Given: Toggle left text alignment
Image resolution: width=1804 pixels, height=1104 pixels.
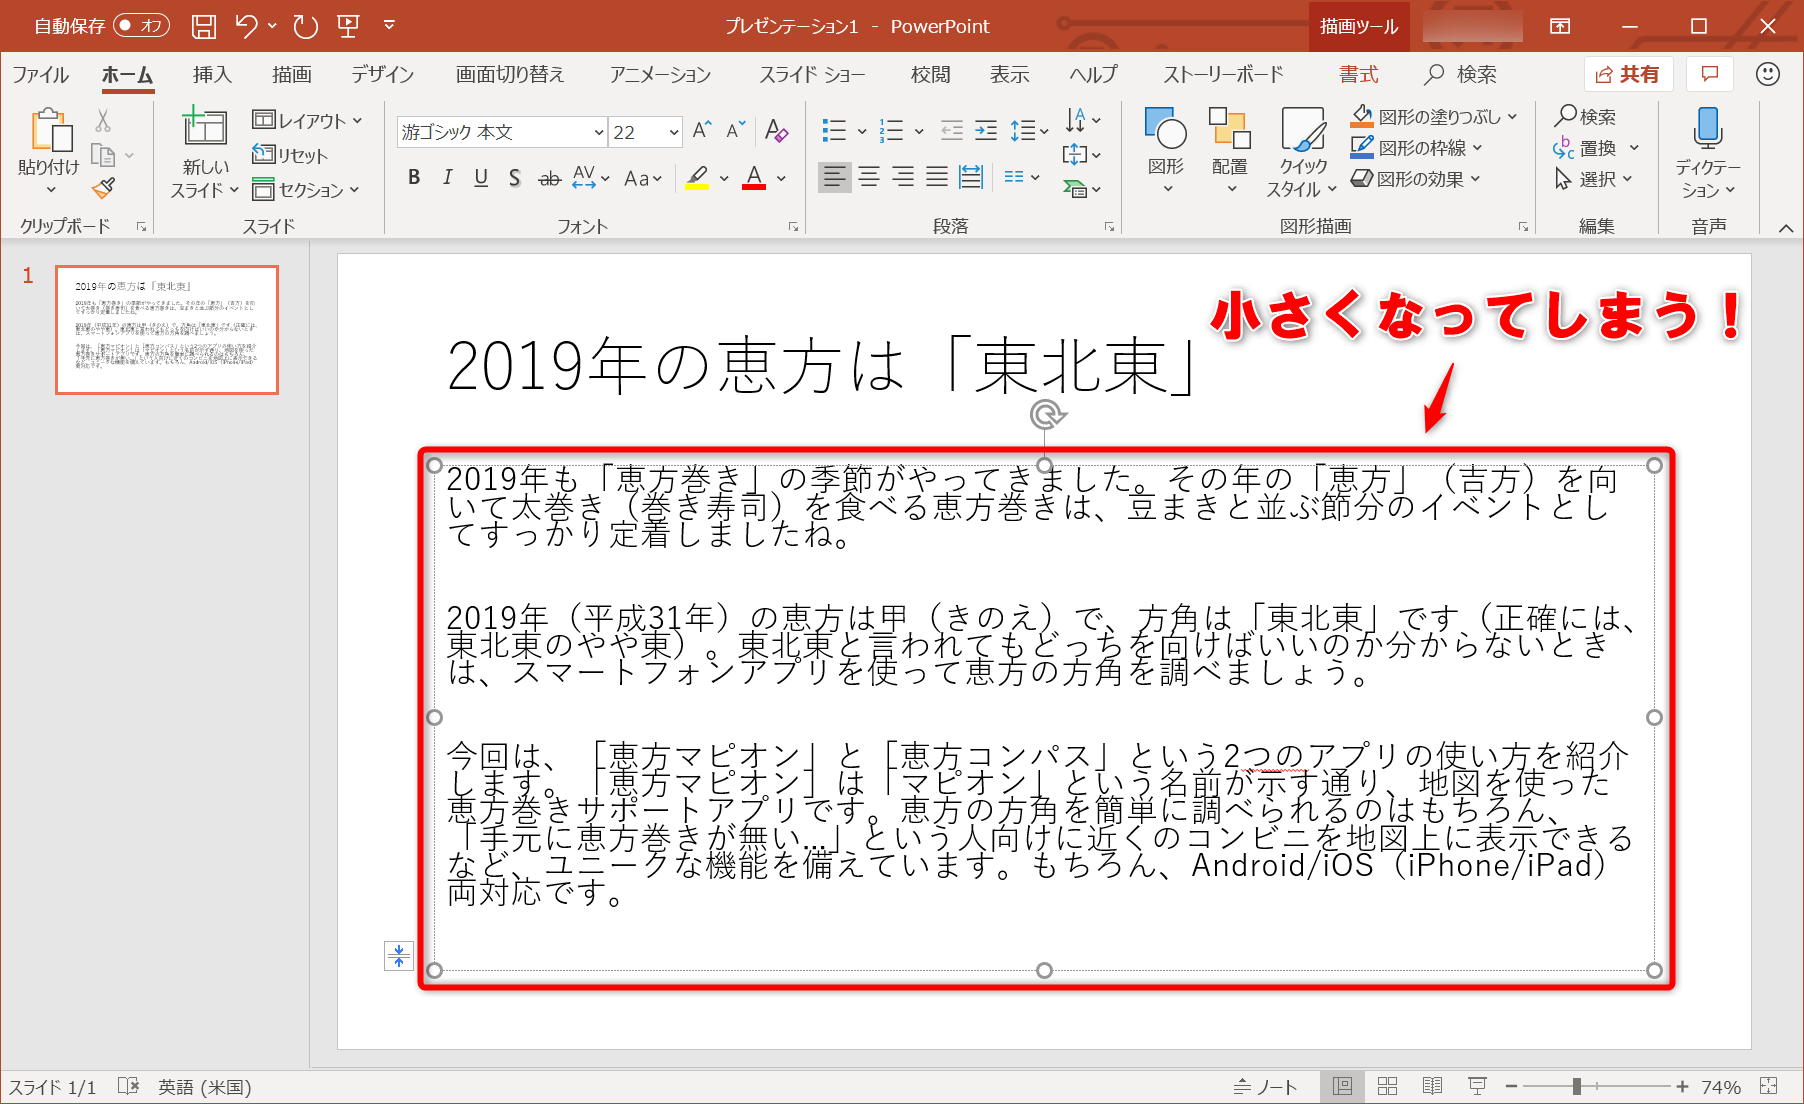Looking at the screenshot, I should coord(834,178).
